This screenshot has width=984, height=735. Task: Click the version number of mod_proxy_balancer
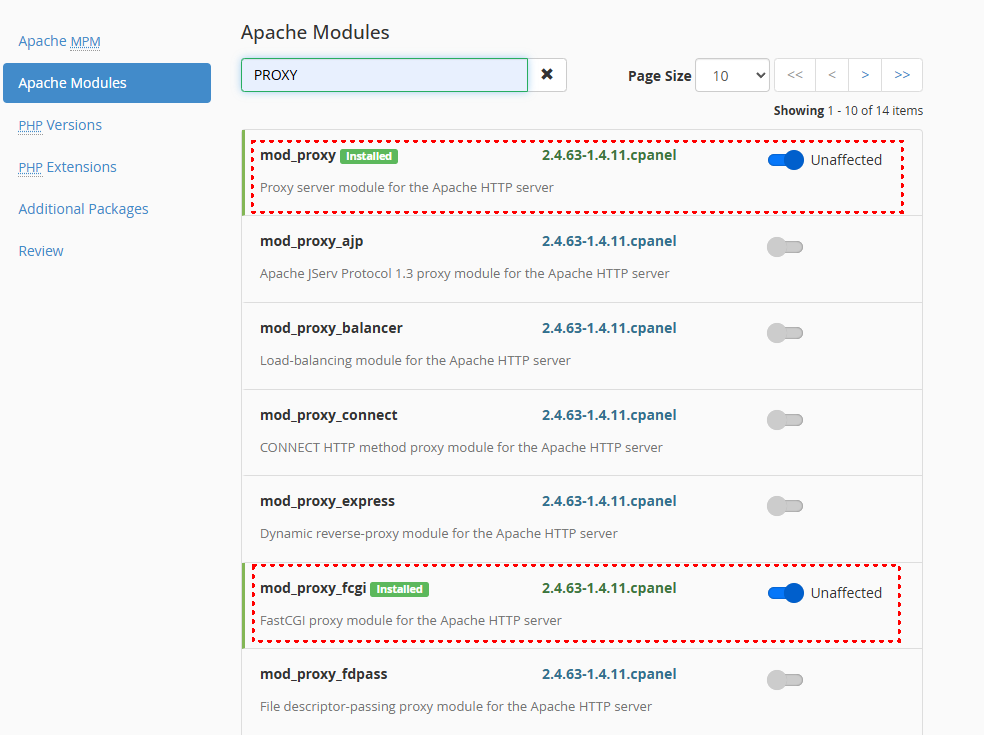click(609, 328)
